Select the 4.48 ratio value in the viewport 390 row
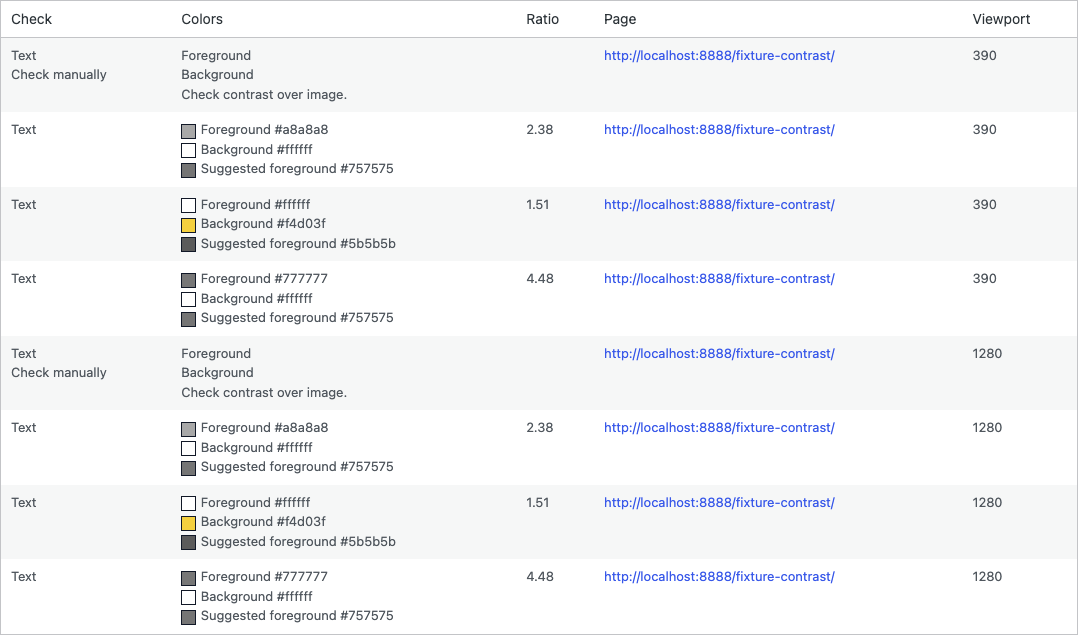1078x635 pixels. (x=540, y=279)
